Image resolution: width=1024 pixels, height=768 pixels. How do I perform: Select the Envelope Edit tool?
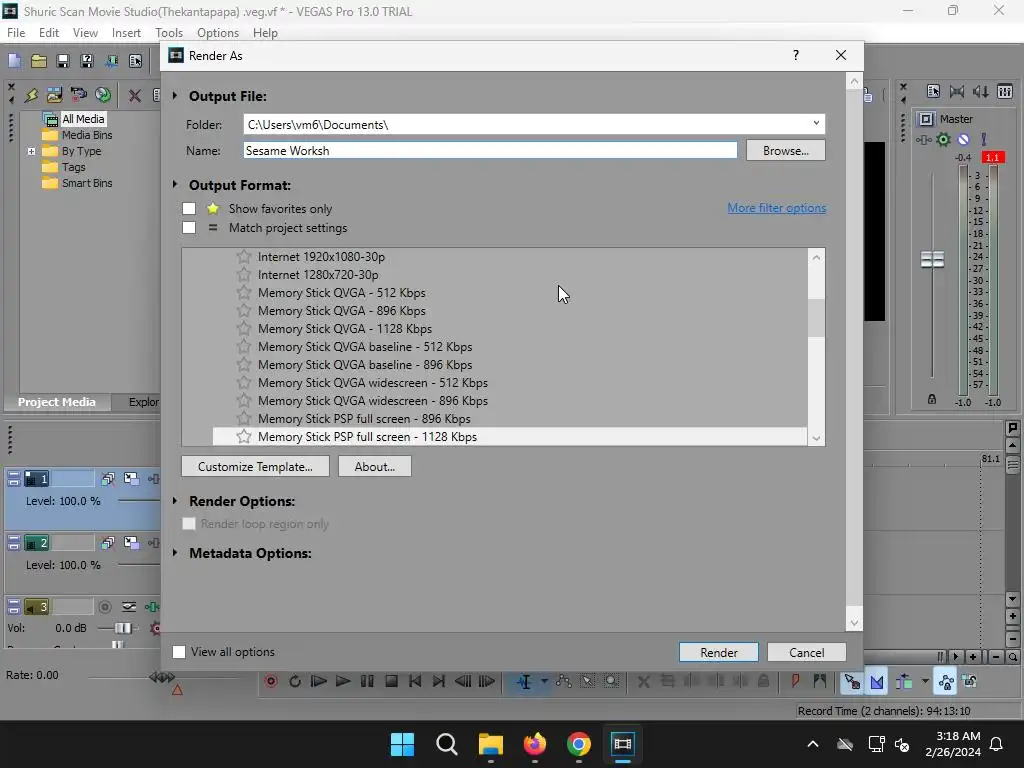tap(564, 682)
